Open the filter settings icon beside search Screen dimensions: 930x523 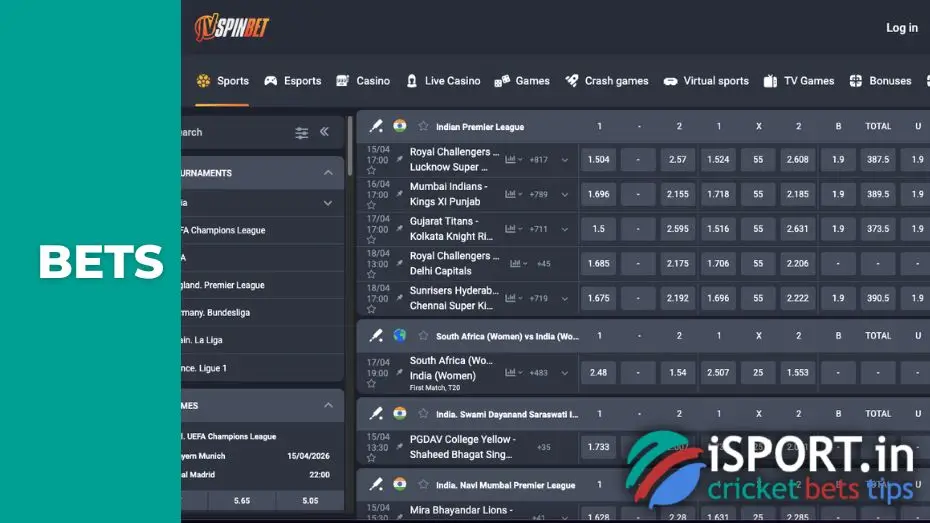pos(301,132)
